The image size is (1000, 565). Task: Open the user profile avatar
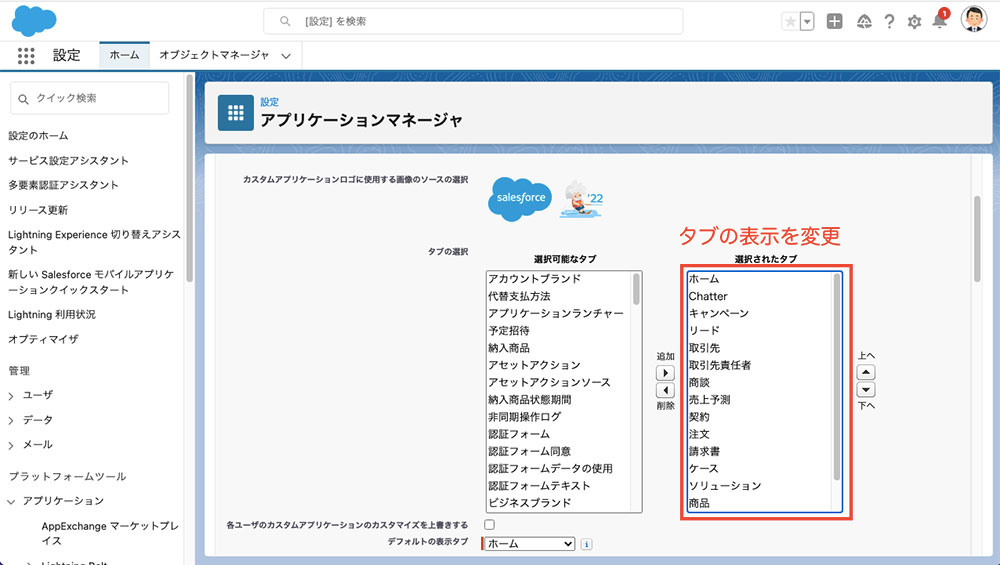pos(974,19)
